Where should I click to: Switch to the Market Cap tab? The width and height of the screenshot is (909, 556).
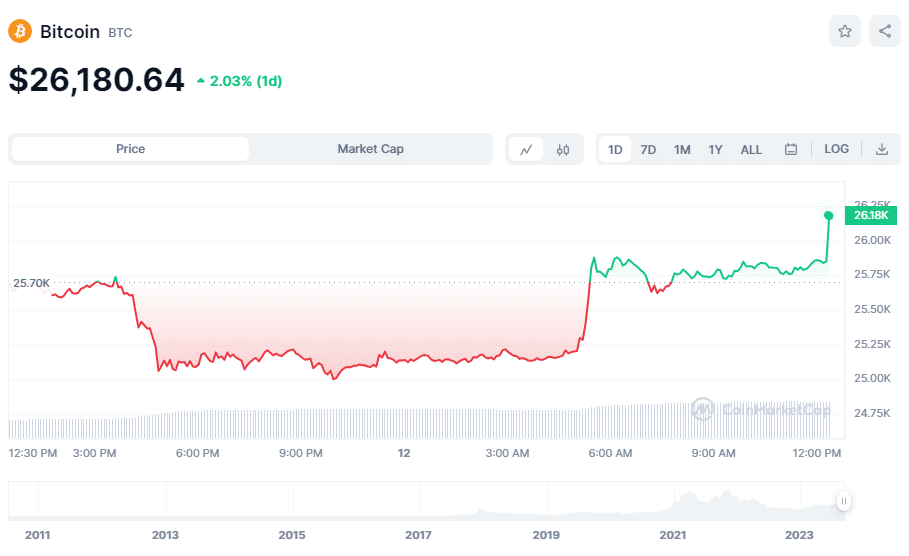coord(370,149)
